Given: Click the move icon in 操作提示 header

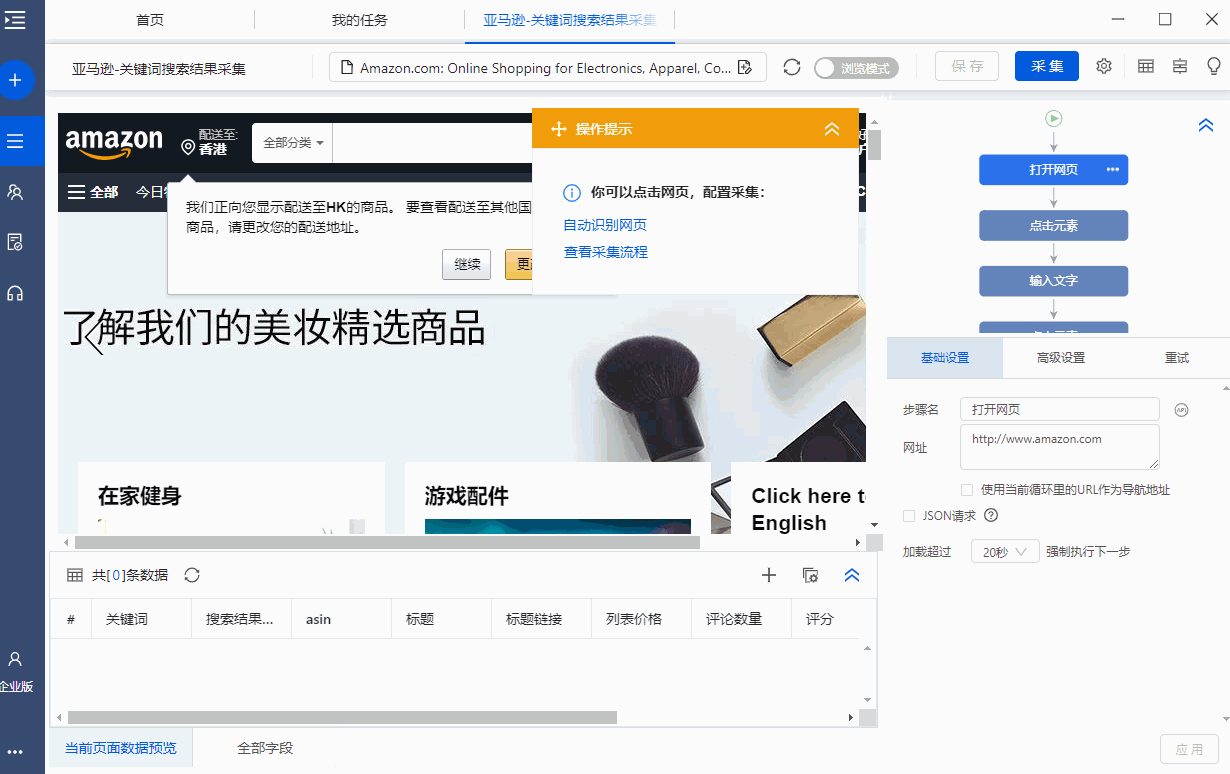Looking at the screenshot, I should click(x=559, y=129).
